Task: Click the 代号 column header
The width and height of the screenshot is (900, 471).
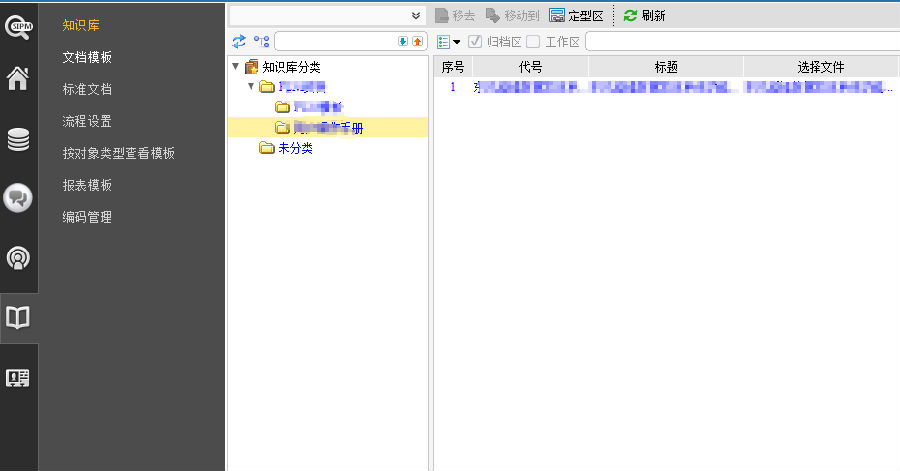Action: coord(530,67)
